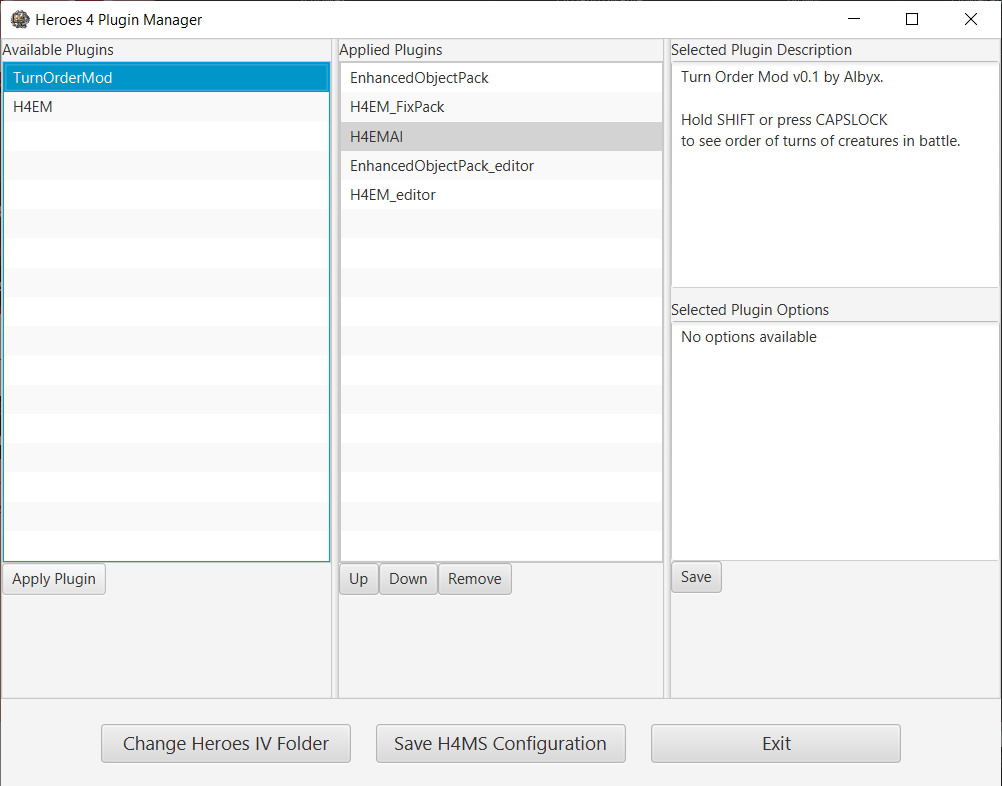This screenshot has height=786, width=1002.
Task: Exit the Plugin Manager
Action: point(776,743)
